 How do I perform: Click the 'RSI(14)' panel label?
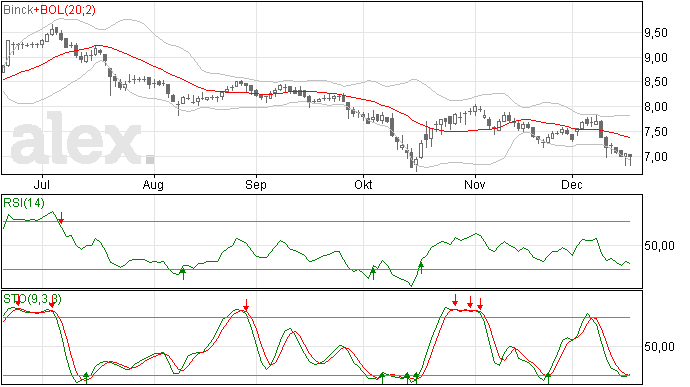(x=24, y=203)
